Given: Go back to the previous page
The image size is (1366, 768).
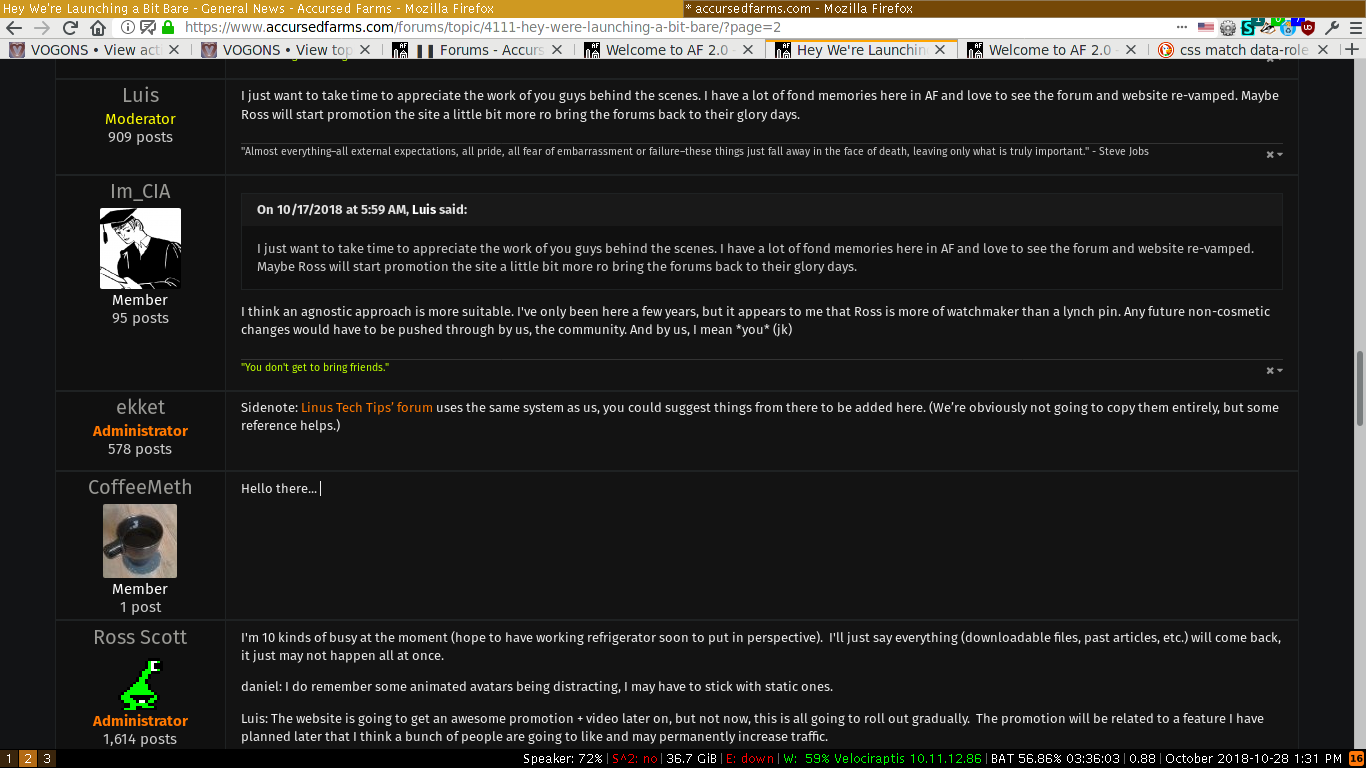Looking at the screenshot, I should [14, 28].
